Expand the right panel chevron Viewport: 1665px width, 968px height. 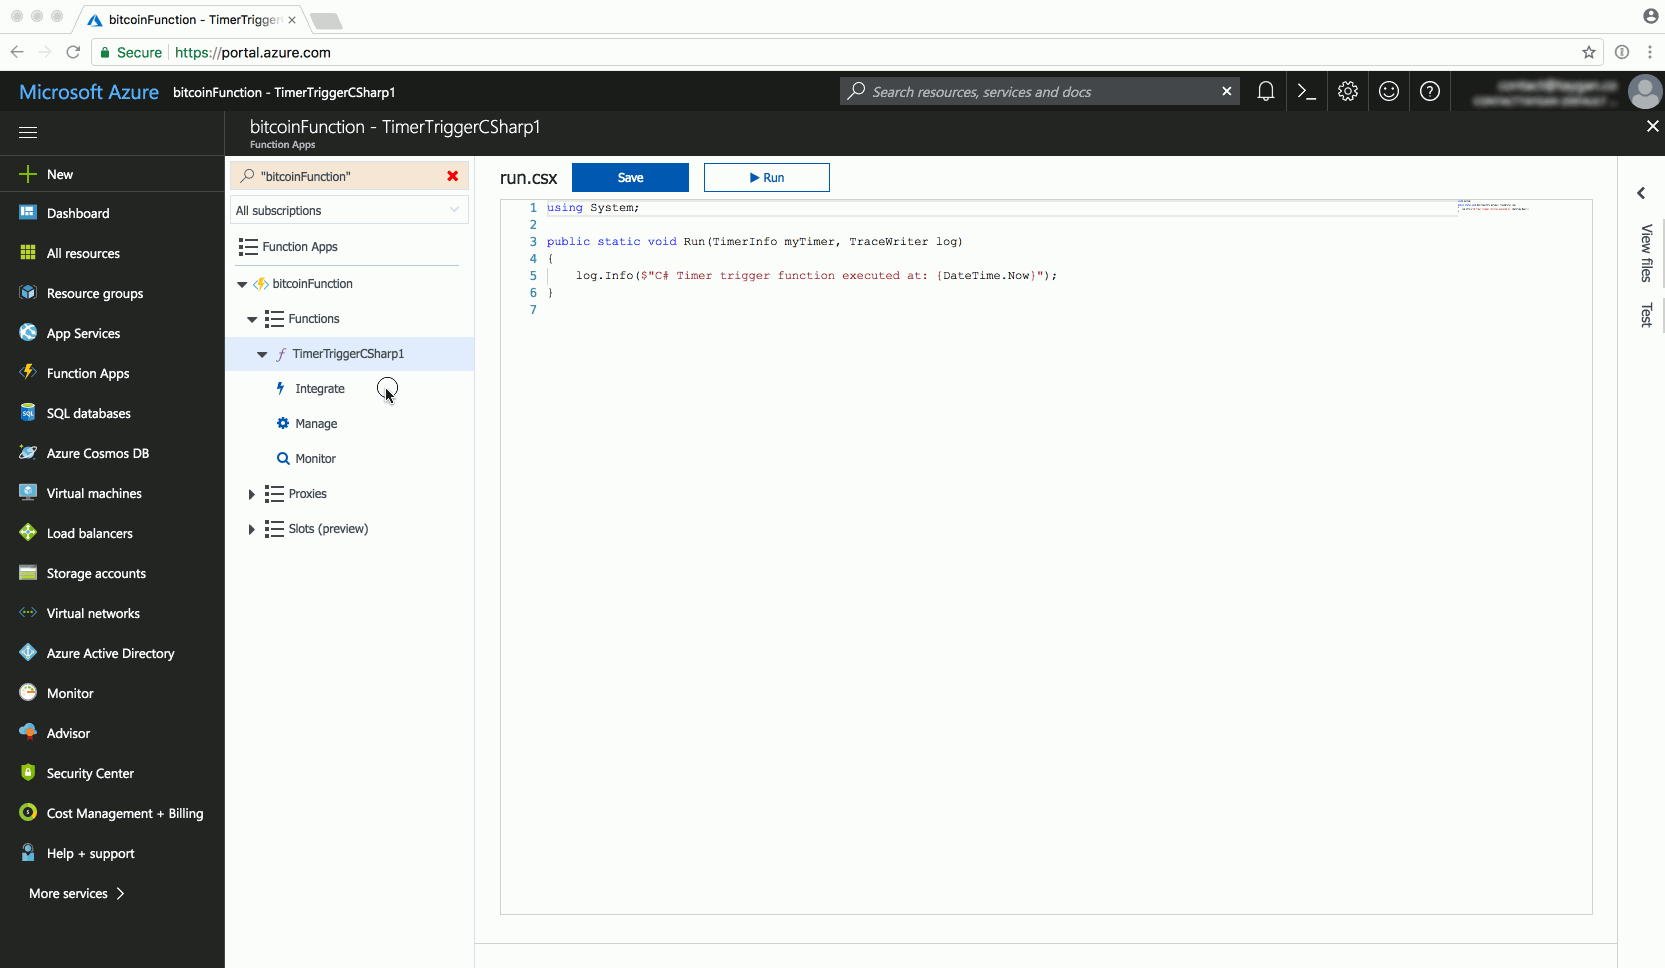pos(1641,193)
